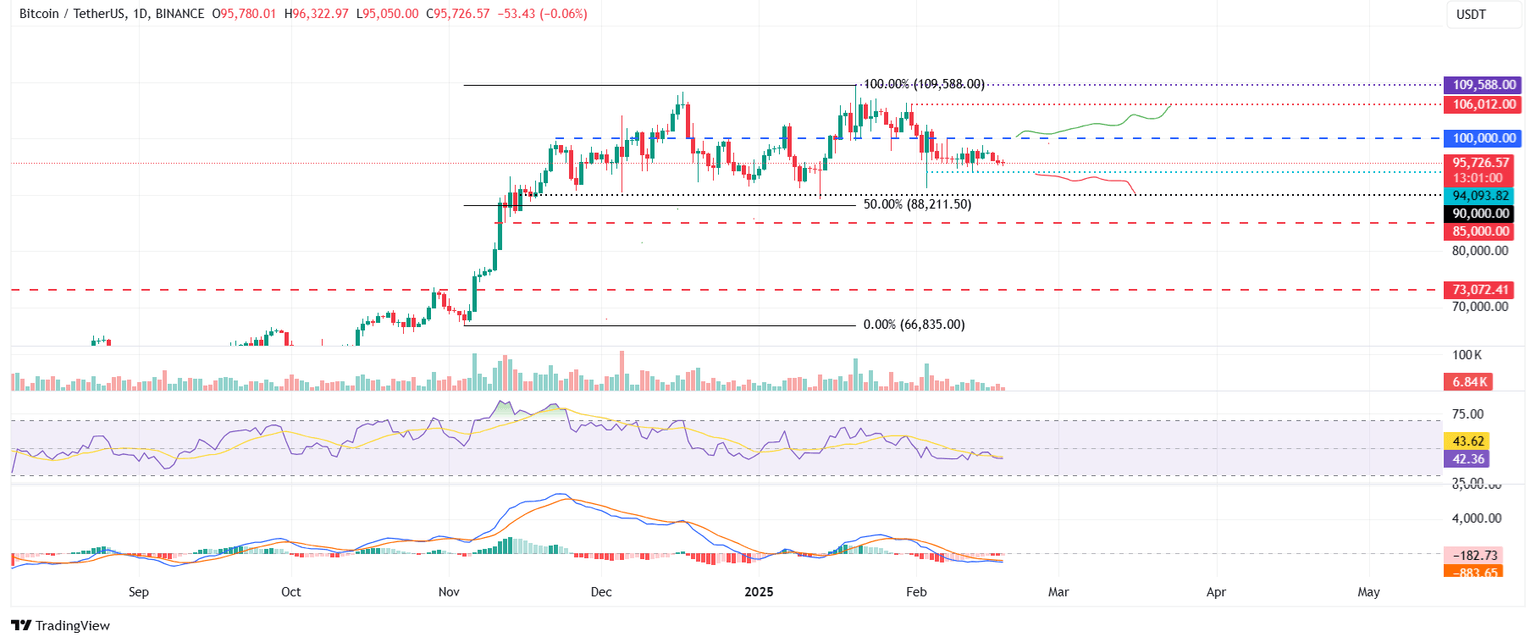This screenshot has width=1536, height=644.
Task: Select the 109,588.00 purple price label
Action: pos(1481,84)
